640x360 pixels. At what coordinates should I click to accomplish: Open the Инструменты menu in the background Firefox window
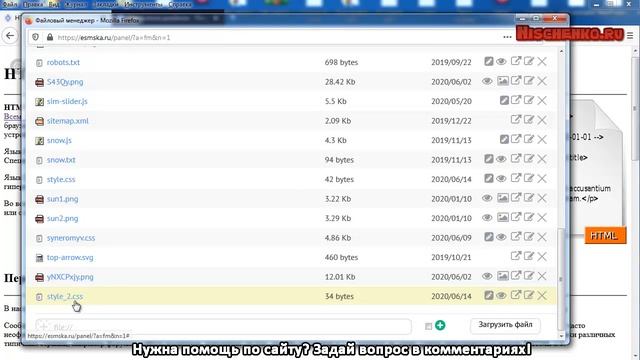point(142,4)
